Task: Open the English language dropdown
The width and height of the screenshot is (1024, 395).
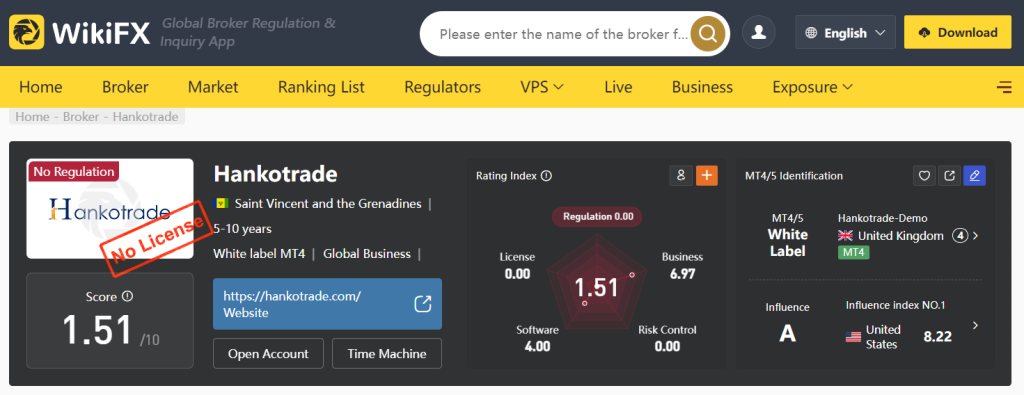Action: (845, 33)
